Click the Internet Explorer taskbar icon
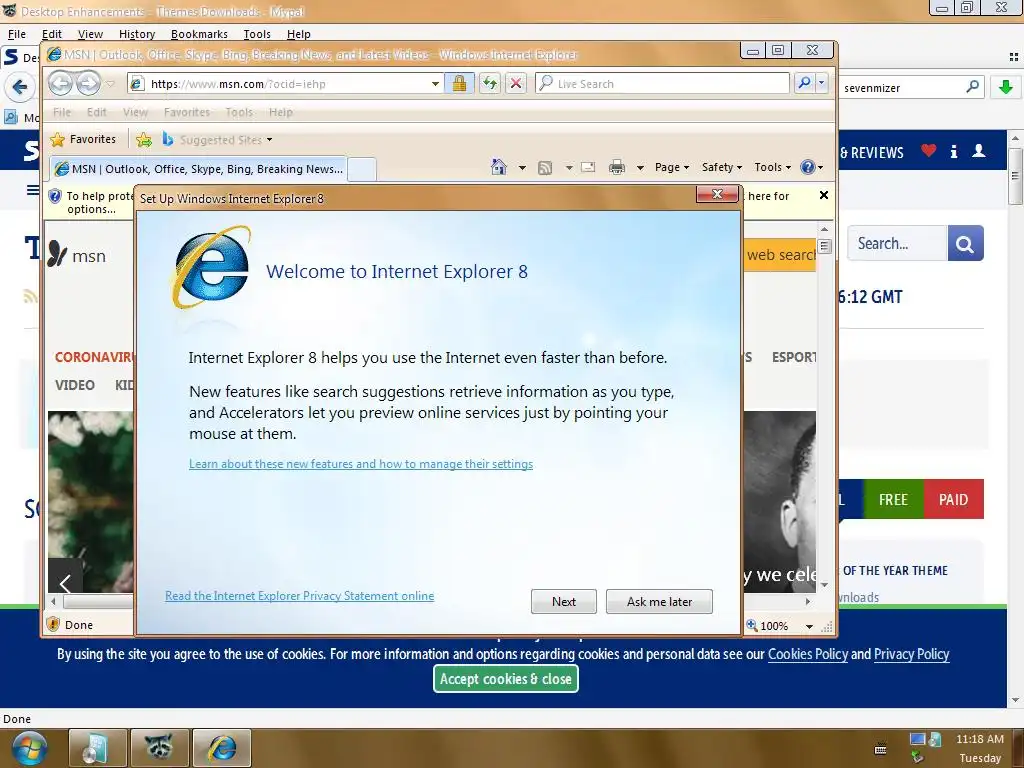 tap(222, 748)
